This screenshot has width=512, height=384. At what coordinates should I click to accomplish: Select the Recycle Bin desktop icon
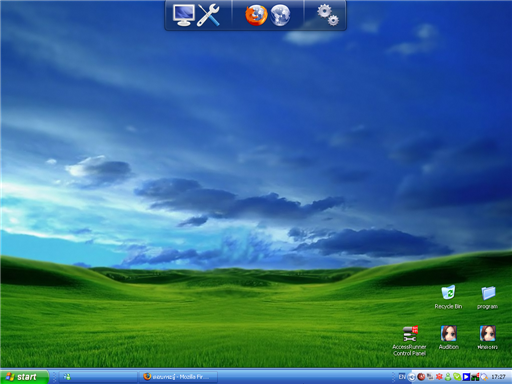coord(448,297)
